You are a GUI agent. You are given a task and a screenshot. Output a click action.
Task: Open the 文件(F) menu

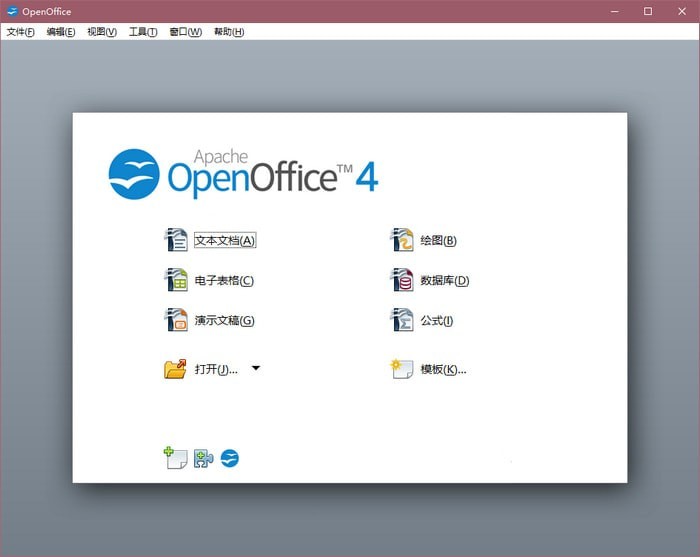tap(20, 32)
